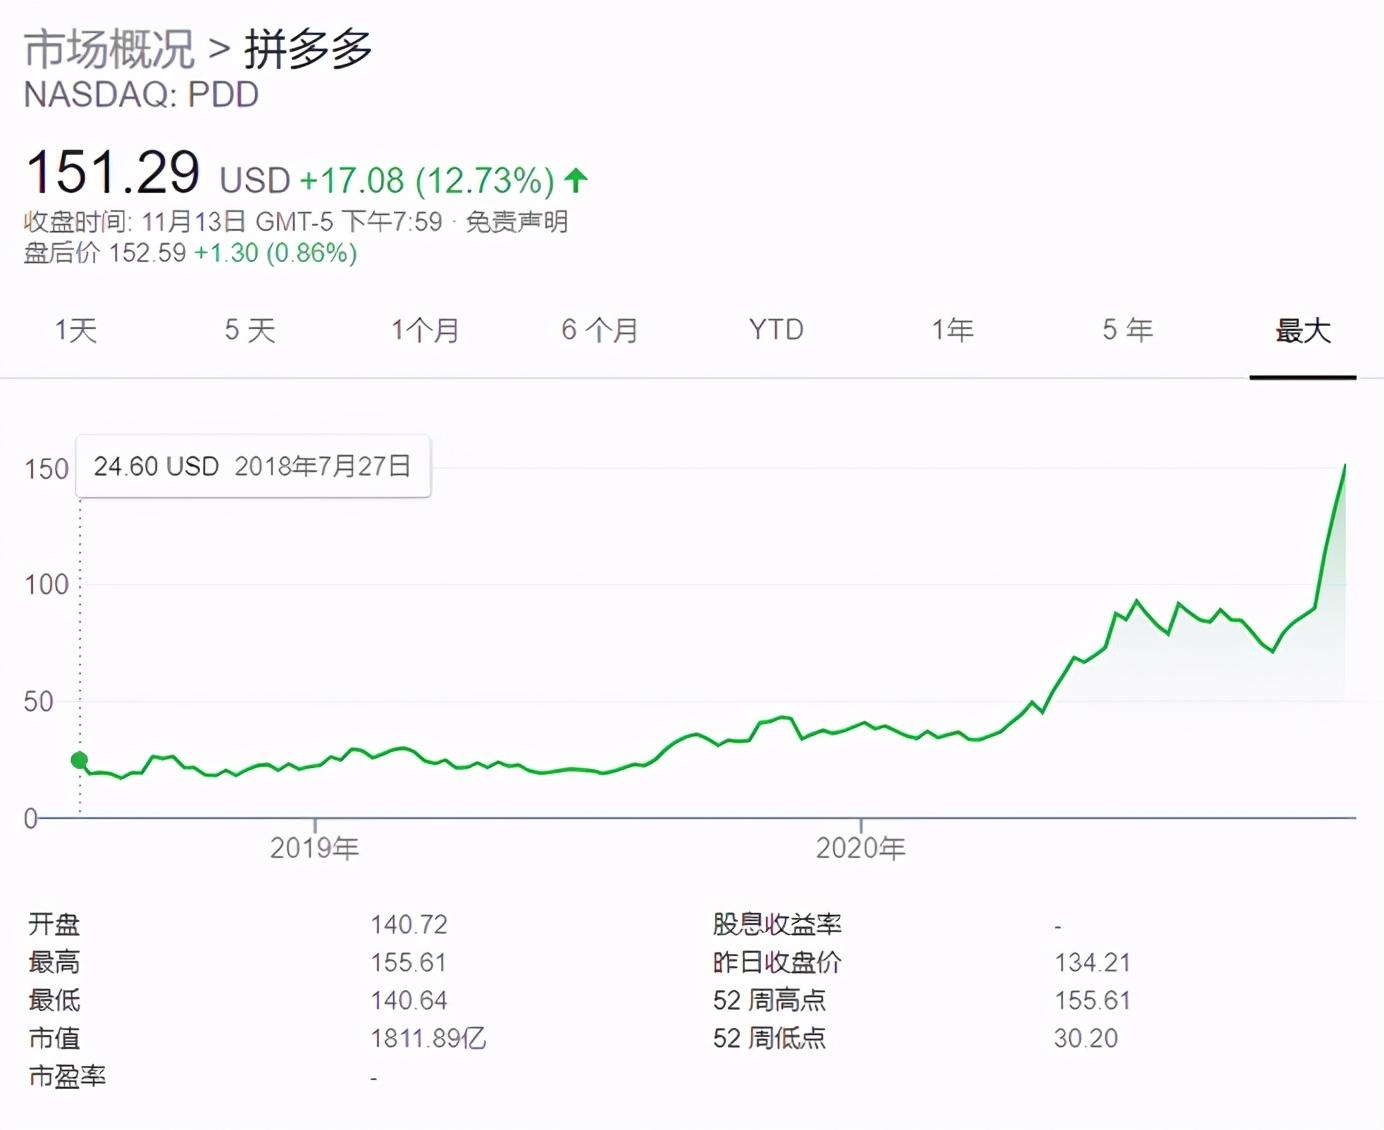Switch chart to the 1年 range
Viewport: 1384px width, 1130px height.
pyautogui.click(x=952, y=330)
